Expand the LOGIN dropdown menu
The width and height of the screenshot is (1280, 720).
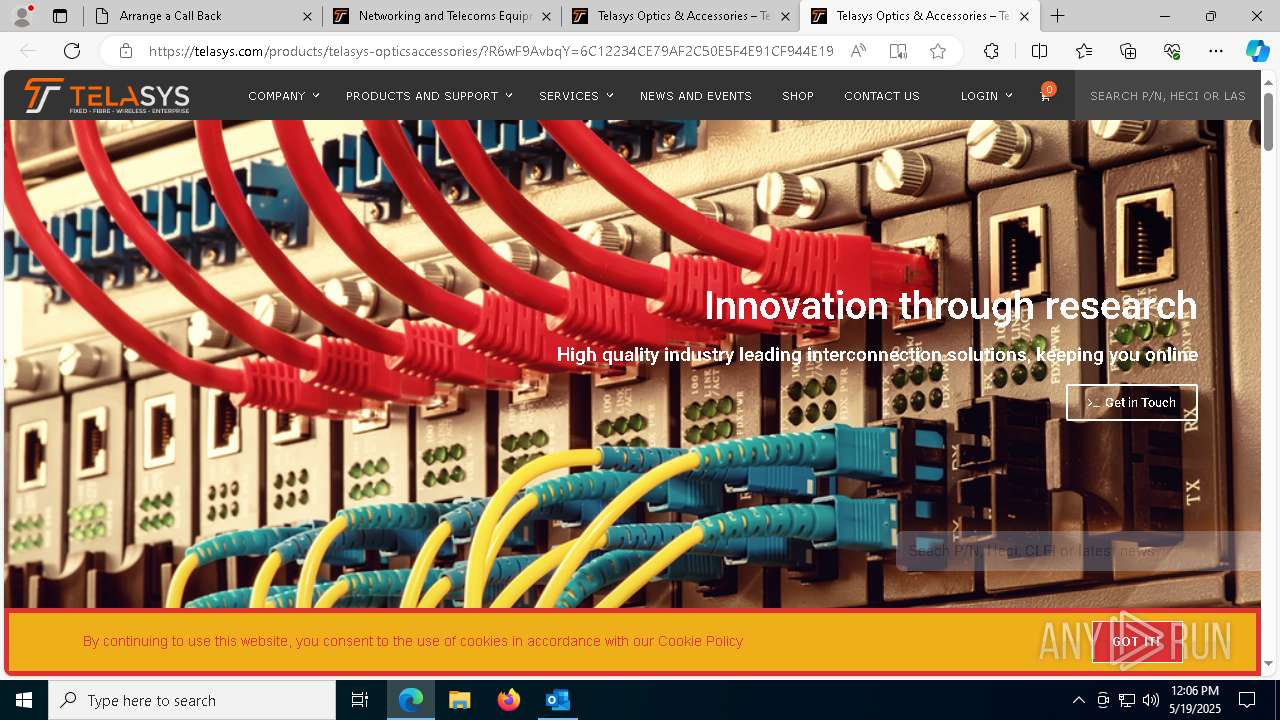click(x=986, y=96)
